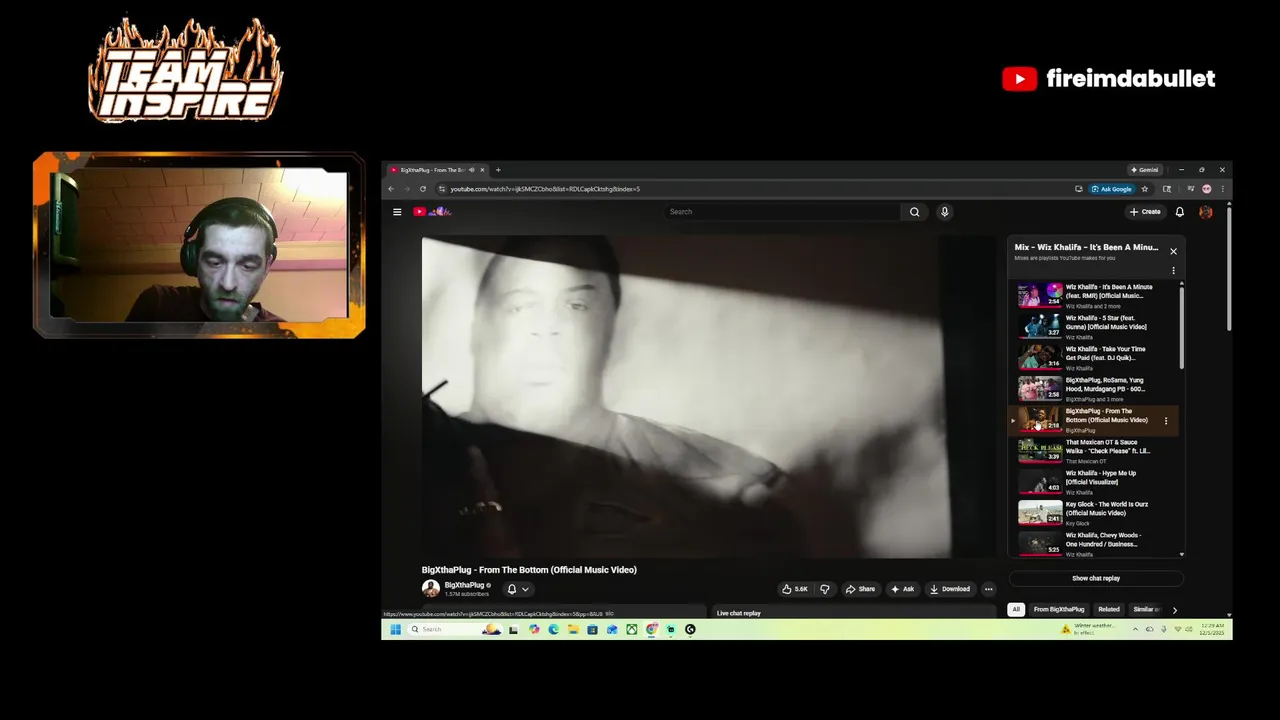The width and height of the screenshot is (1280, 720).
Task: Click the browser address bar URL
Action: (x=545, y=189)
